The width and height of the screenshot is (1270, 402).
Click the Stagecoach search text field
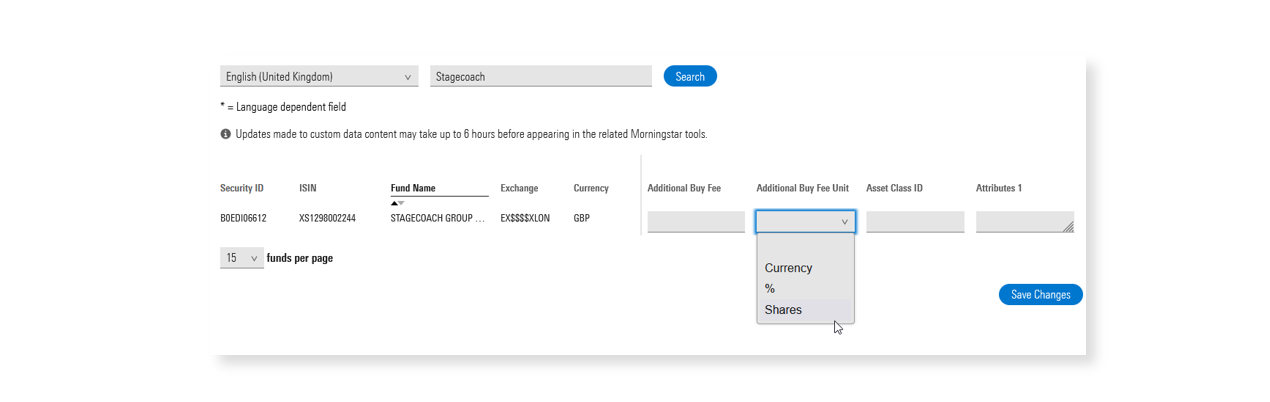pos(540,77)
